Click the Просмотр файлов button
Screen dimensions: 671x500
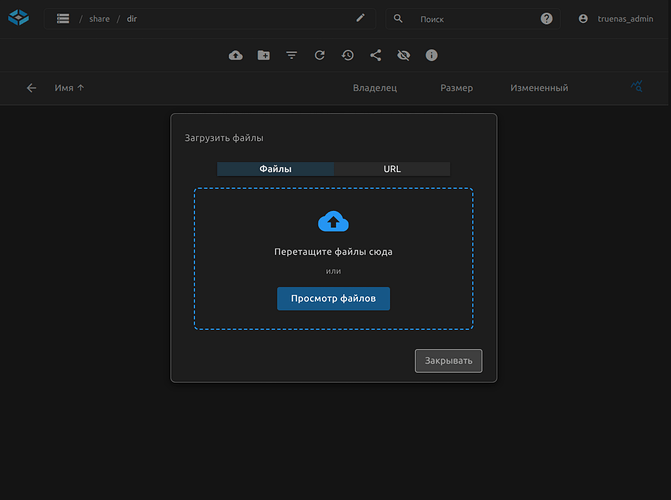pyautogui.click(x=333, y=298)
